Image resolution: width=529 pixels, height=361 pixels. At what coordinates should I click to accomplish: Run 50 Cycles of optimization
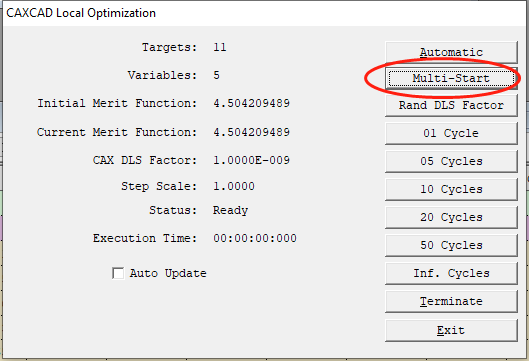(451, 245)
